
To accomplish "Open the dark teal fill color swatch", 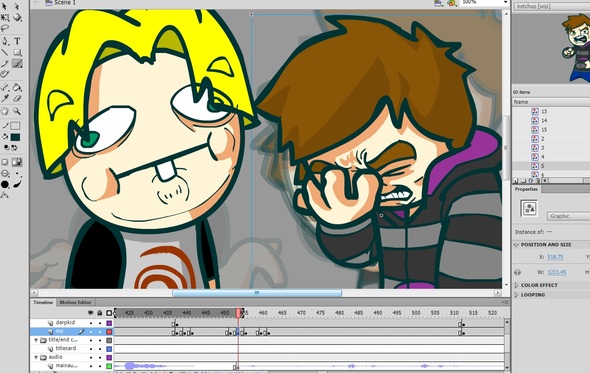I will coord(15,137).
